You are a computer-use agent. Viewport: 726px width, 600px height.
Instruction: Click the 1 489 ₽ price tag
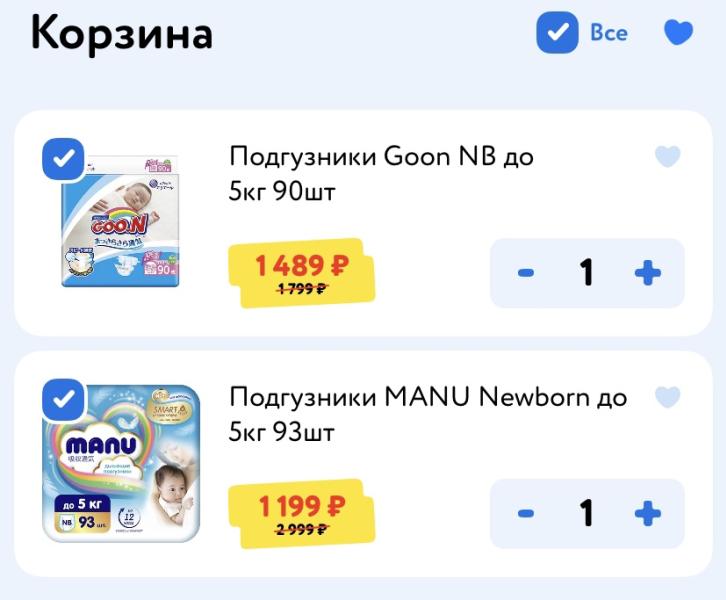(x=301, y=266)
